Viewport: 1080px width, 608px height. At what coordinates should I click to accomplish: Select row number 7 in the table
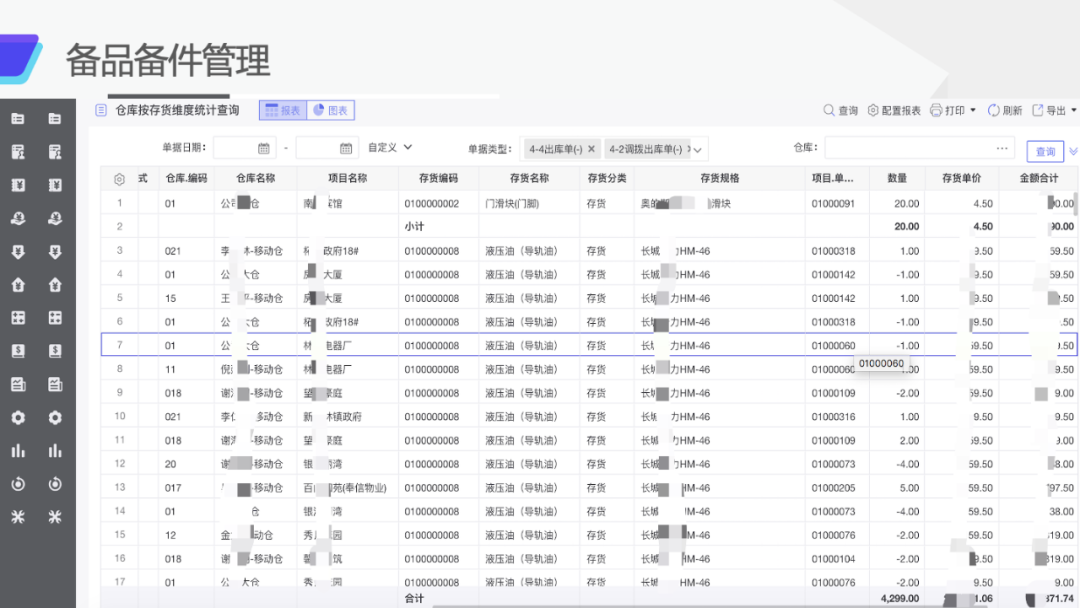(119, 345)
